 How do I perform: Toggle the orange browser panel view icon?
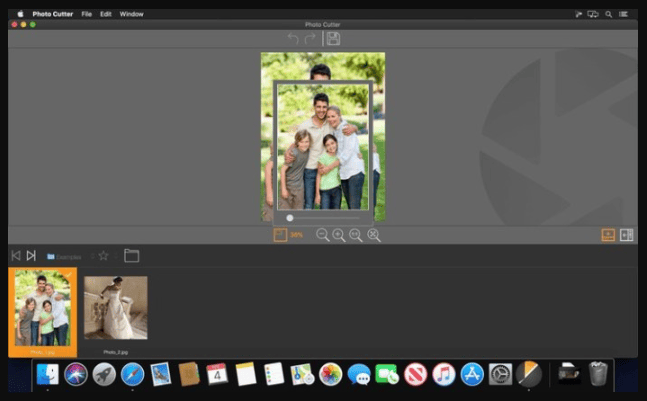coord(608,235)
